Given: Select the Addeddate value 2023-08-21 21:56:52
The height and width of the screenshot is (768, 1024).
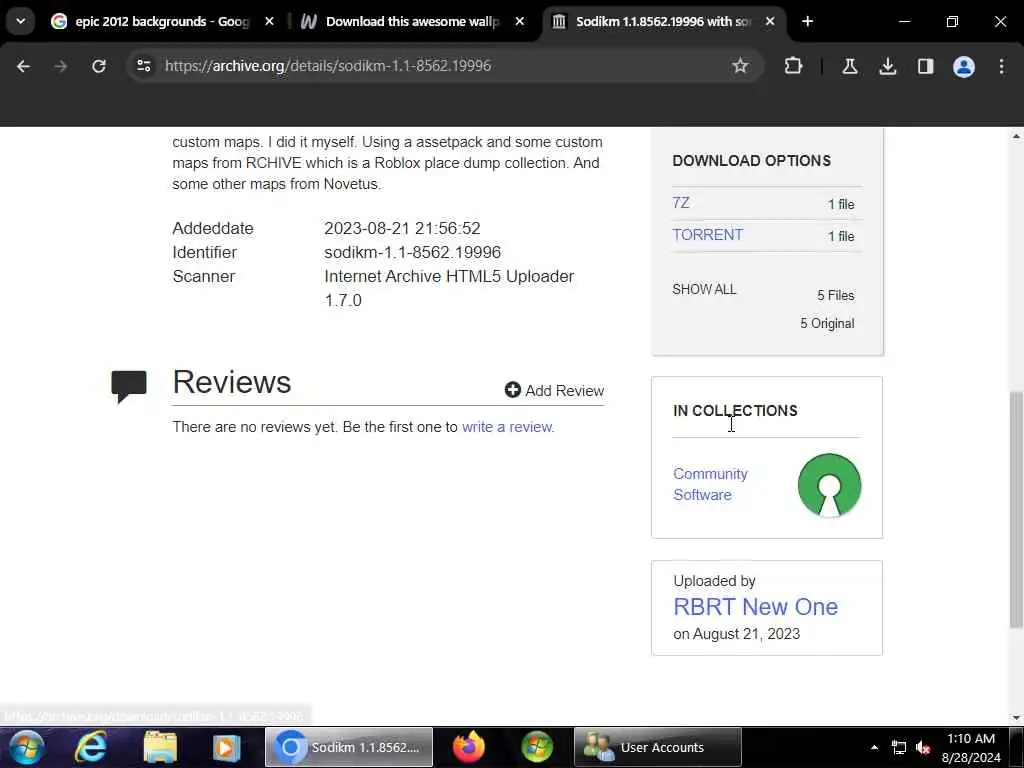Looking at the screenshot, I should point(402,228).
